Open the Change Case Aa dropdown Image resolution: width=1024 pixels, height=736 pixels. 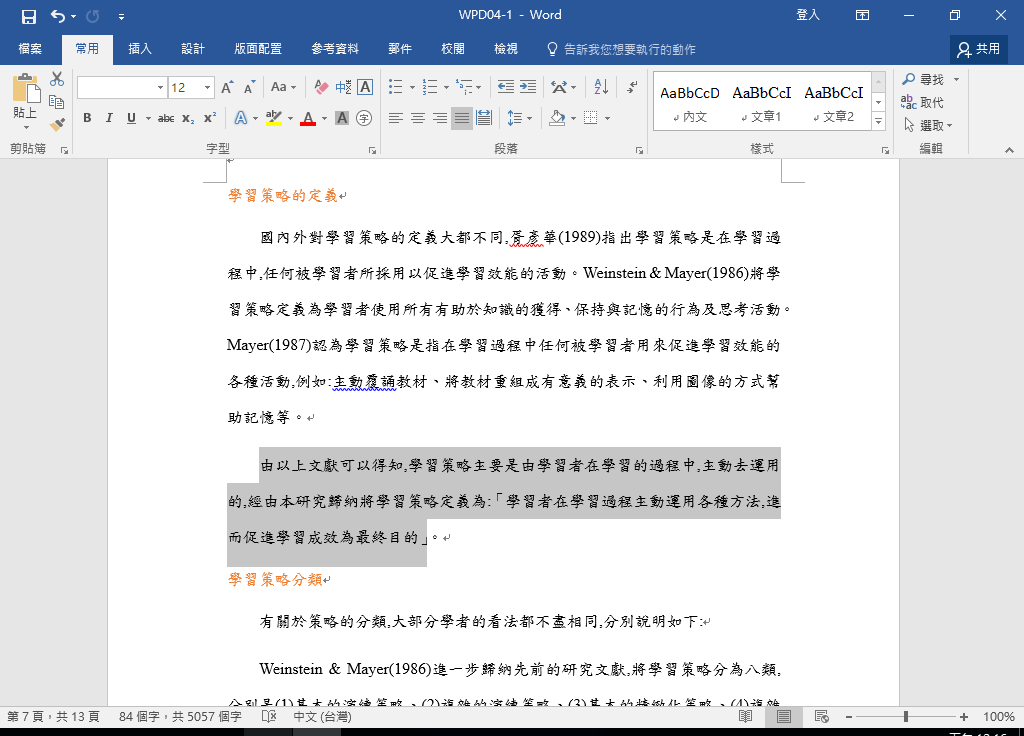(x=283, y=87)
